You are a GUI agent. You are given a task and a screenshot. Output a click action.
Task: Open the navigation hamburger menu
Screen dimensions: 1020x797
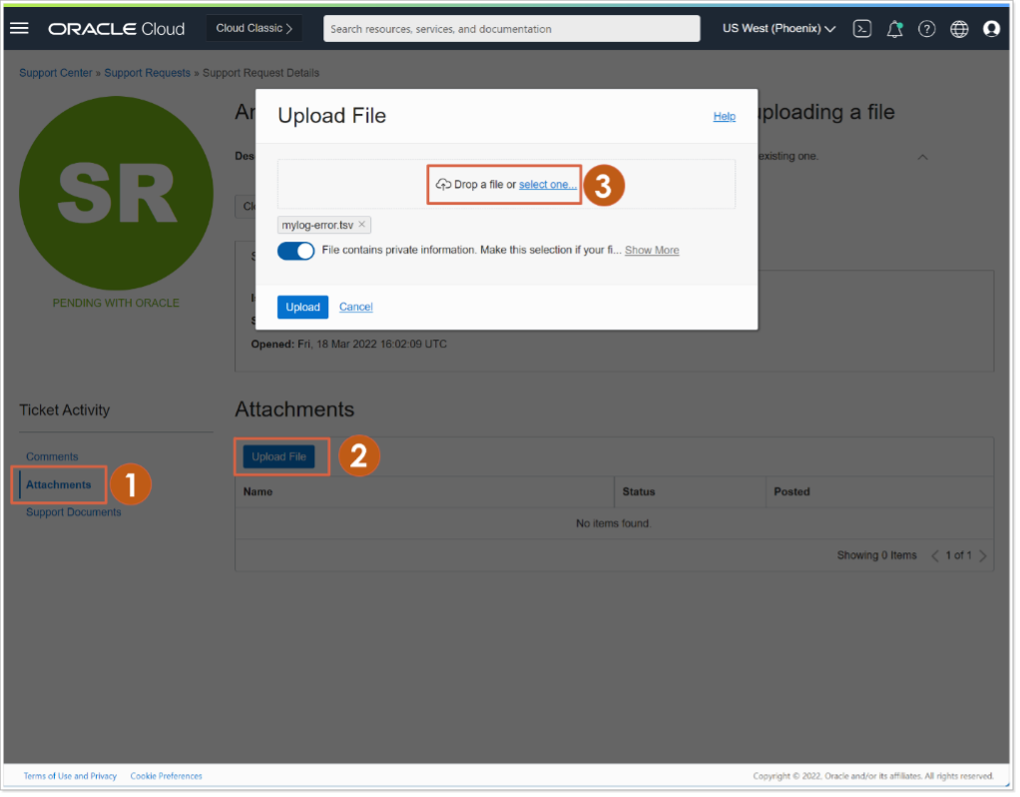19,28
